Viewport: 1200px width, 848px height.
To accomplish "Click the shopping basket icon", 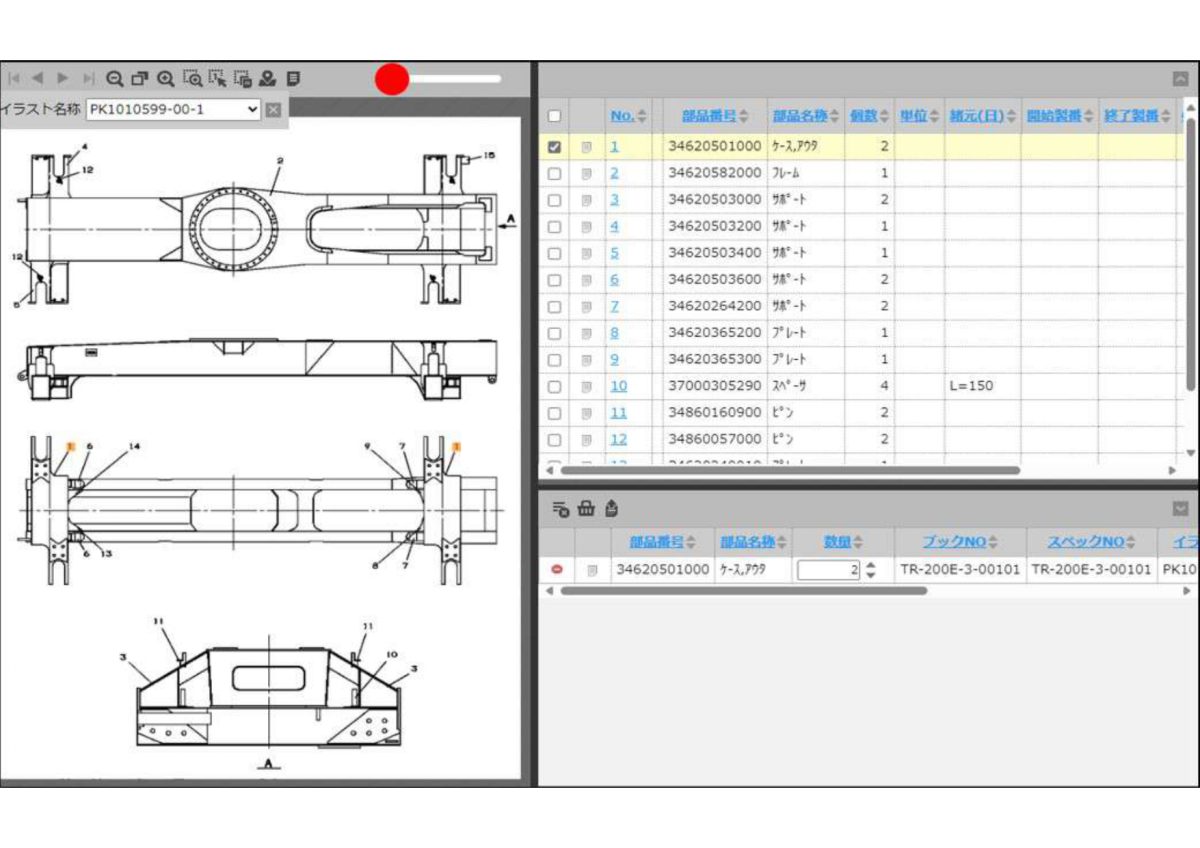I will [x=587, y=509].
